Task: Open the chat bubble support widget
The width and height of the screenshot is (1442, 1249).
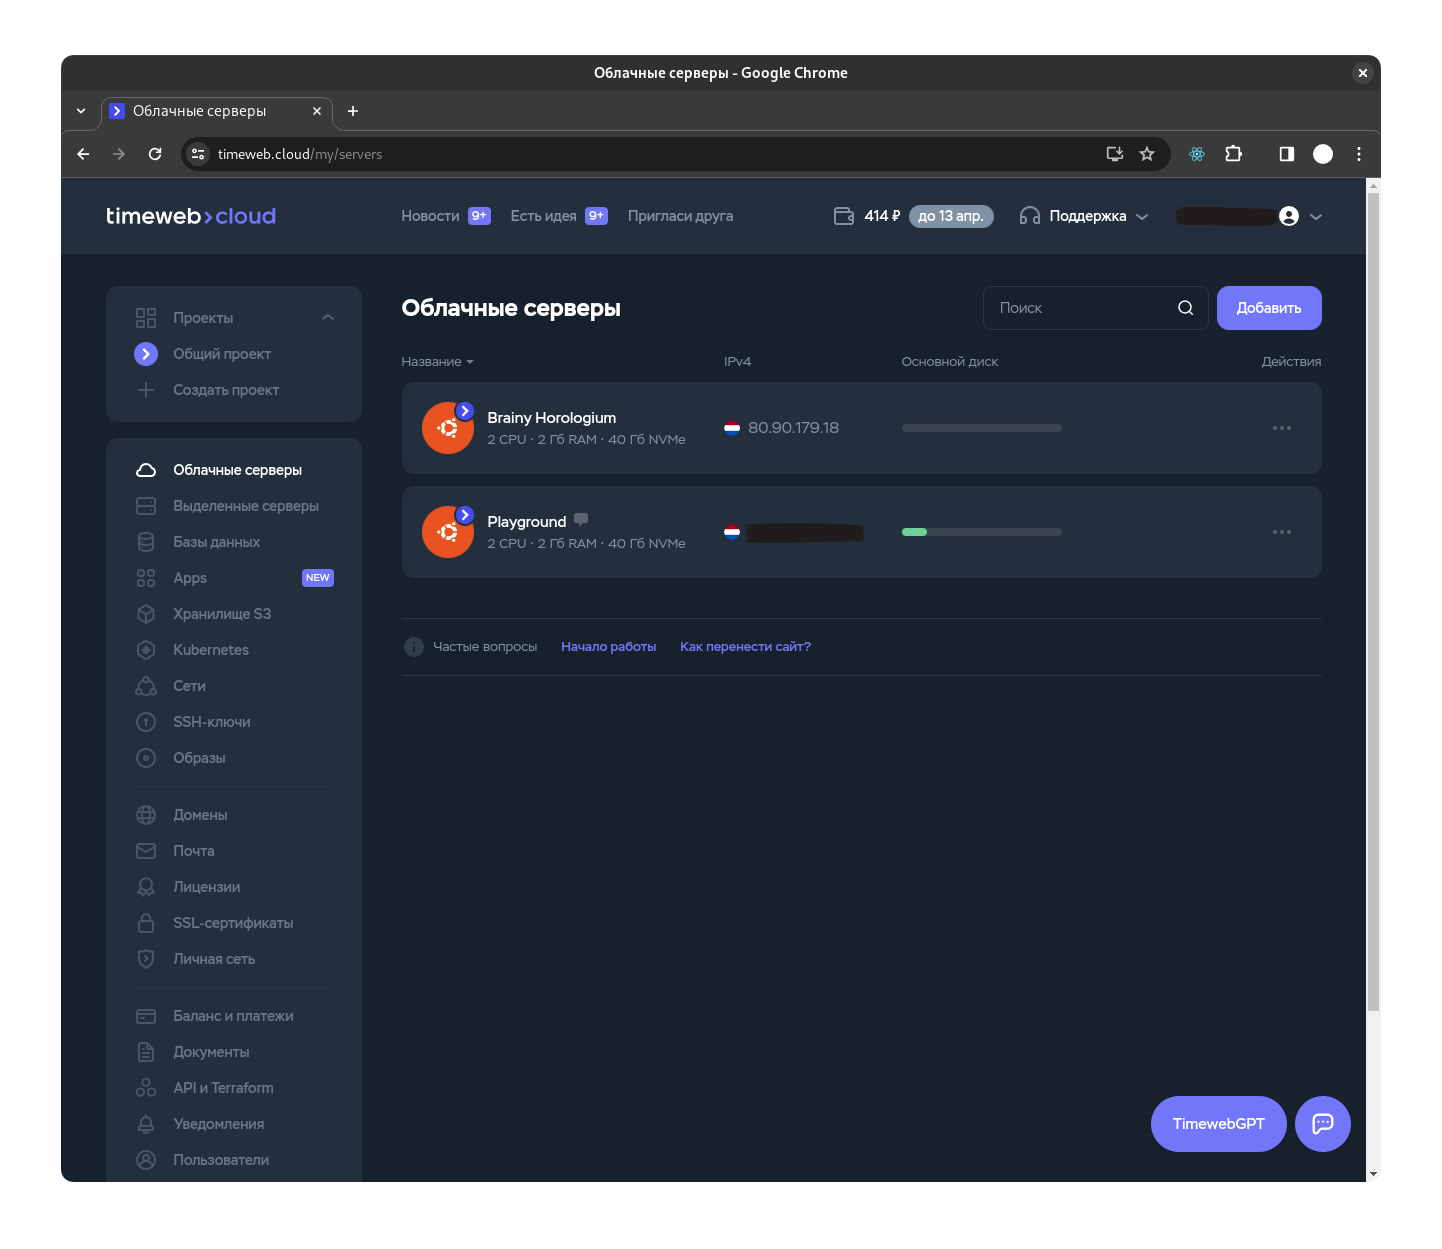Action: [x=1322, y=1124]
